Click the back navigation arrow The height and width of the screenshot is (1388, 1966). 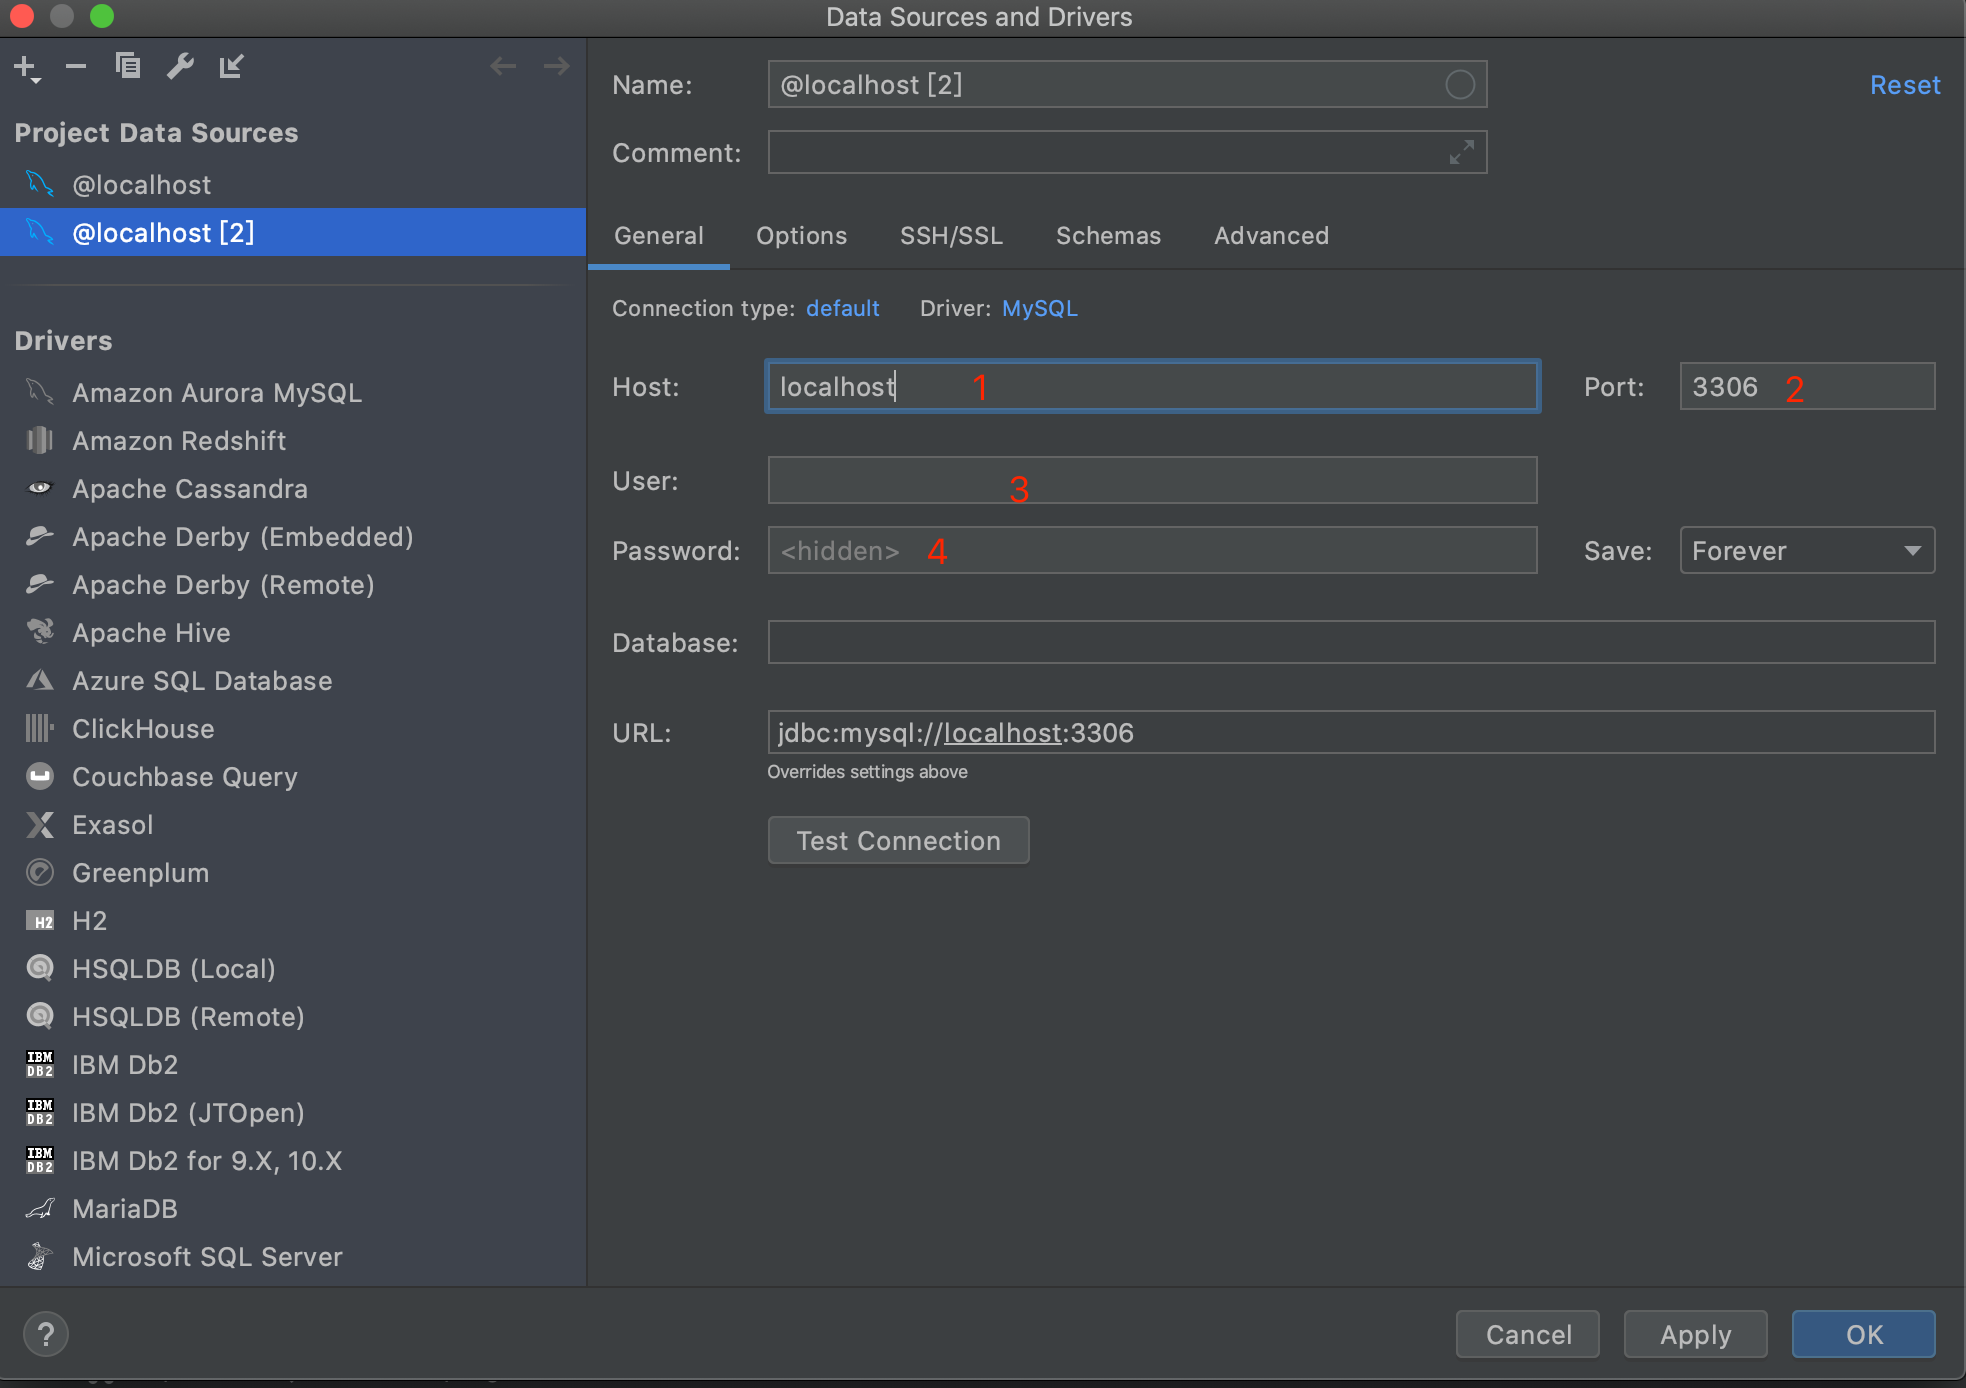503,67
